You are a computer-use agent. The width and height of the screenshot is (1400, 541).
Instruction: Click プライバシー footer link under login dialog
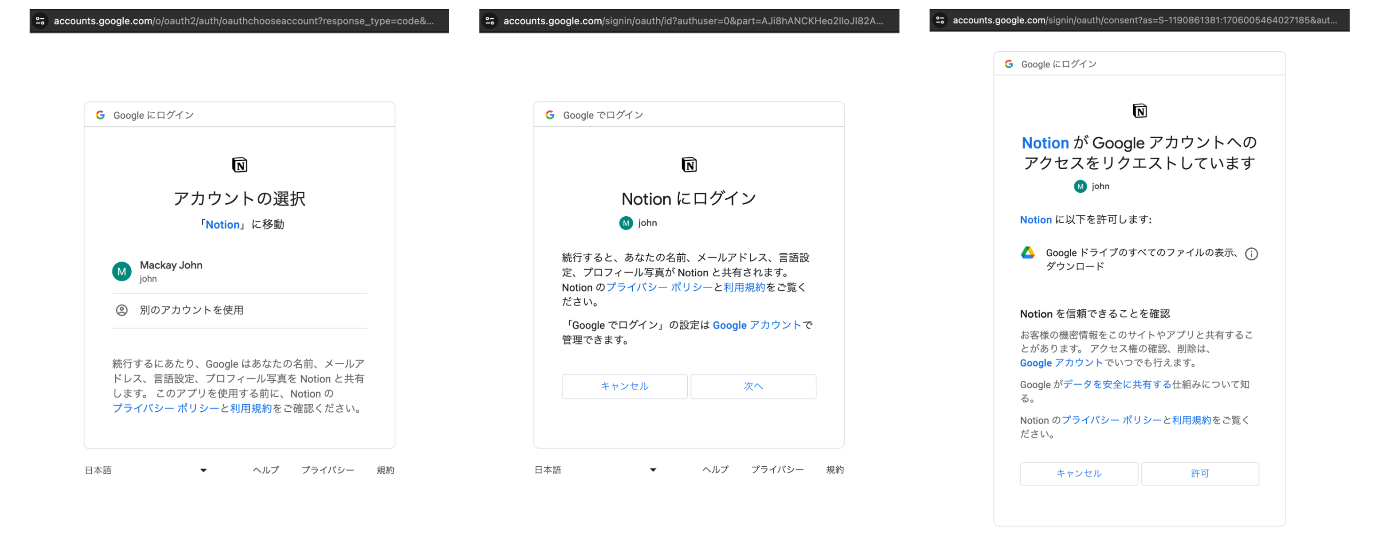click(x=778, y=470)
